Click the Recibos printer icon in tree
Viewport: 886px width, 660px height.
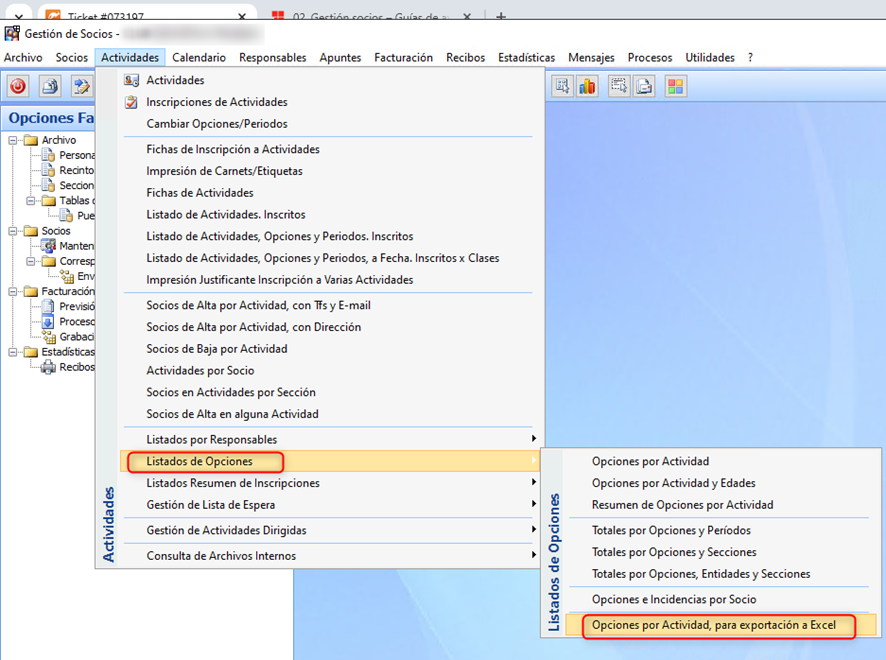pos(49,367)
